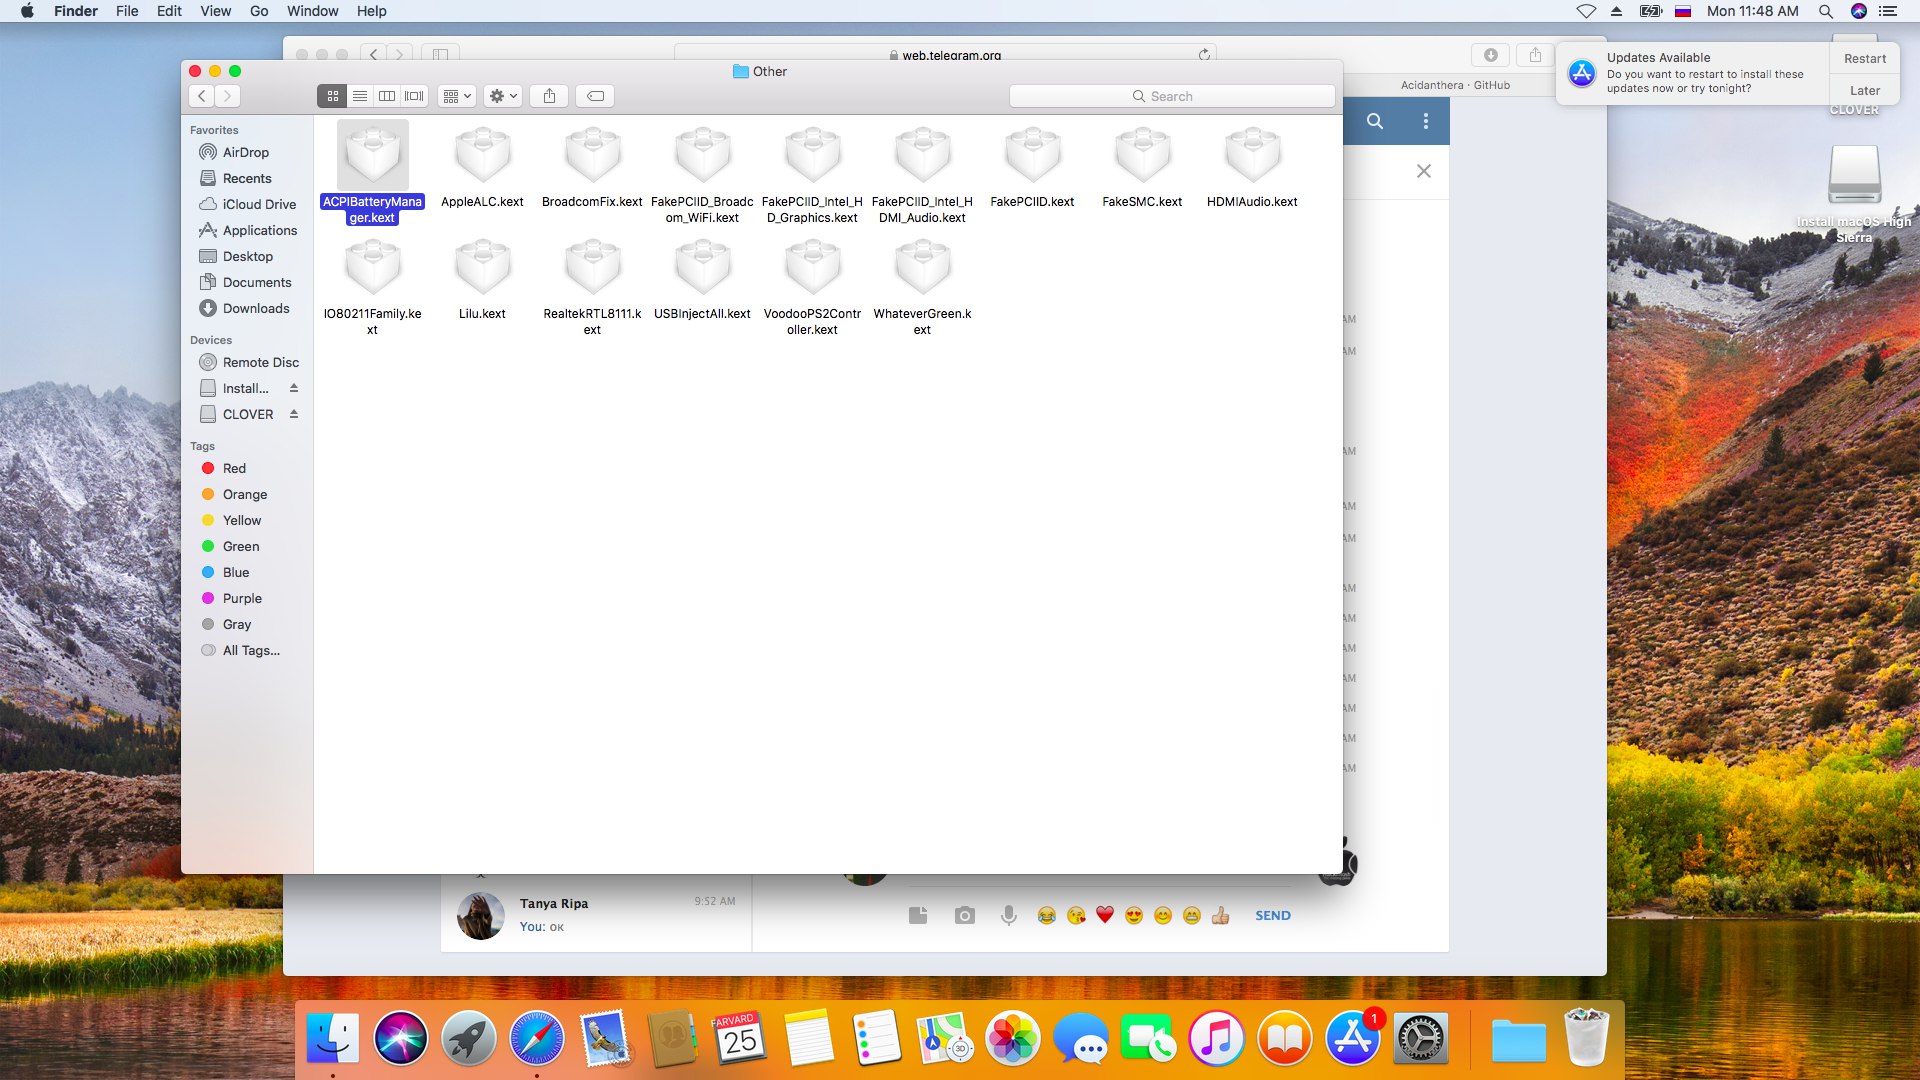
Task: Open System Preferences from the Dock
Action: click(1420, 1039)
